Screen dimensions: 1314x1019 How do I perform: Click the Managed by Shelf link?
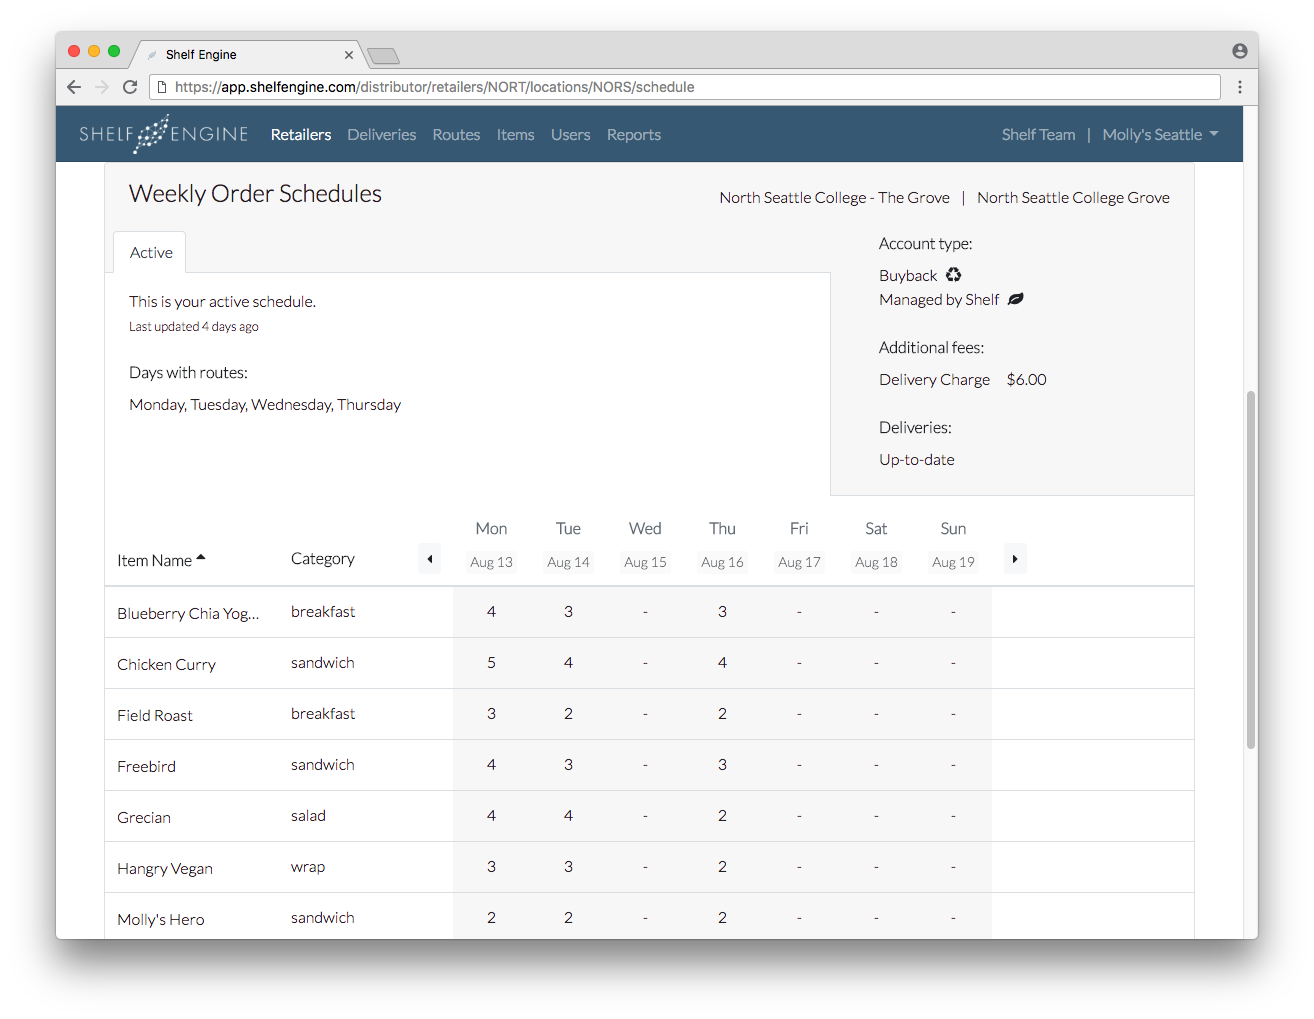point(939,300)
